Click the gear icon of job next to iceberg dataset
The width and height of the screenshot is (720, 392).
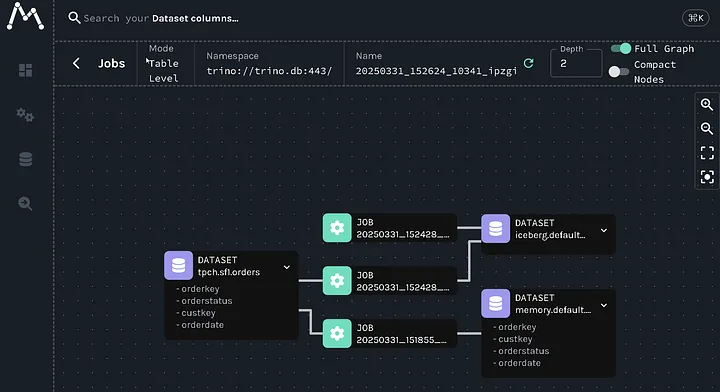(337, 228)
